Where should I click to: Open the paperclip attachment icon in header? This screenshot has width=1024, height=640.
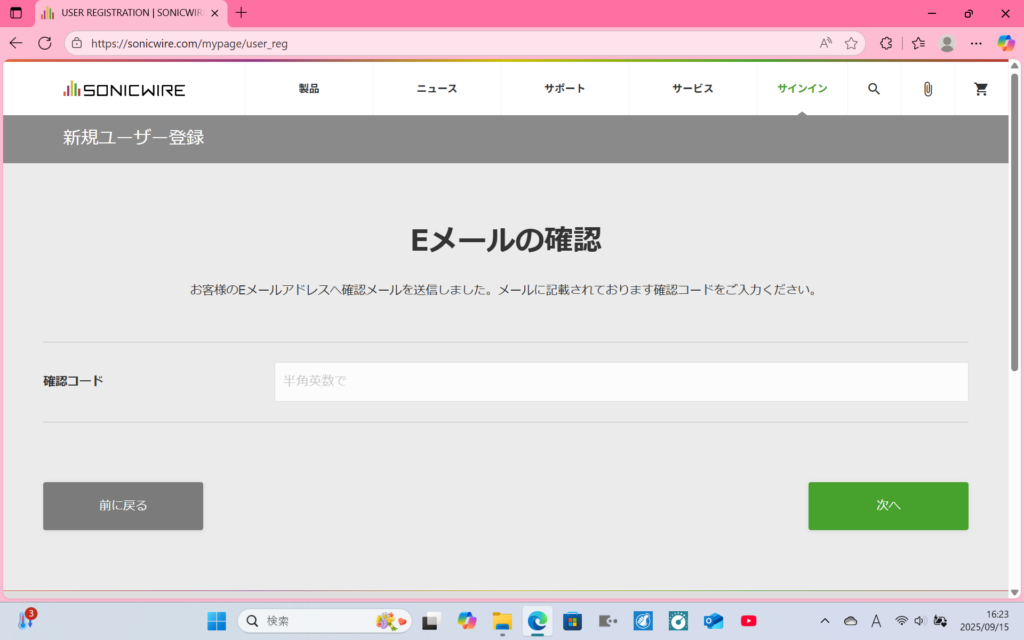point(927,89)
